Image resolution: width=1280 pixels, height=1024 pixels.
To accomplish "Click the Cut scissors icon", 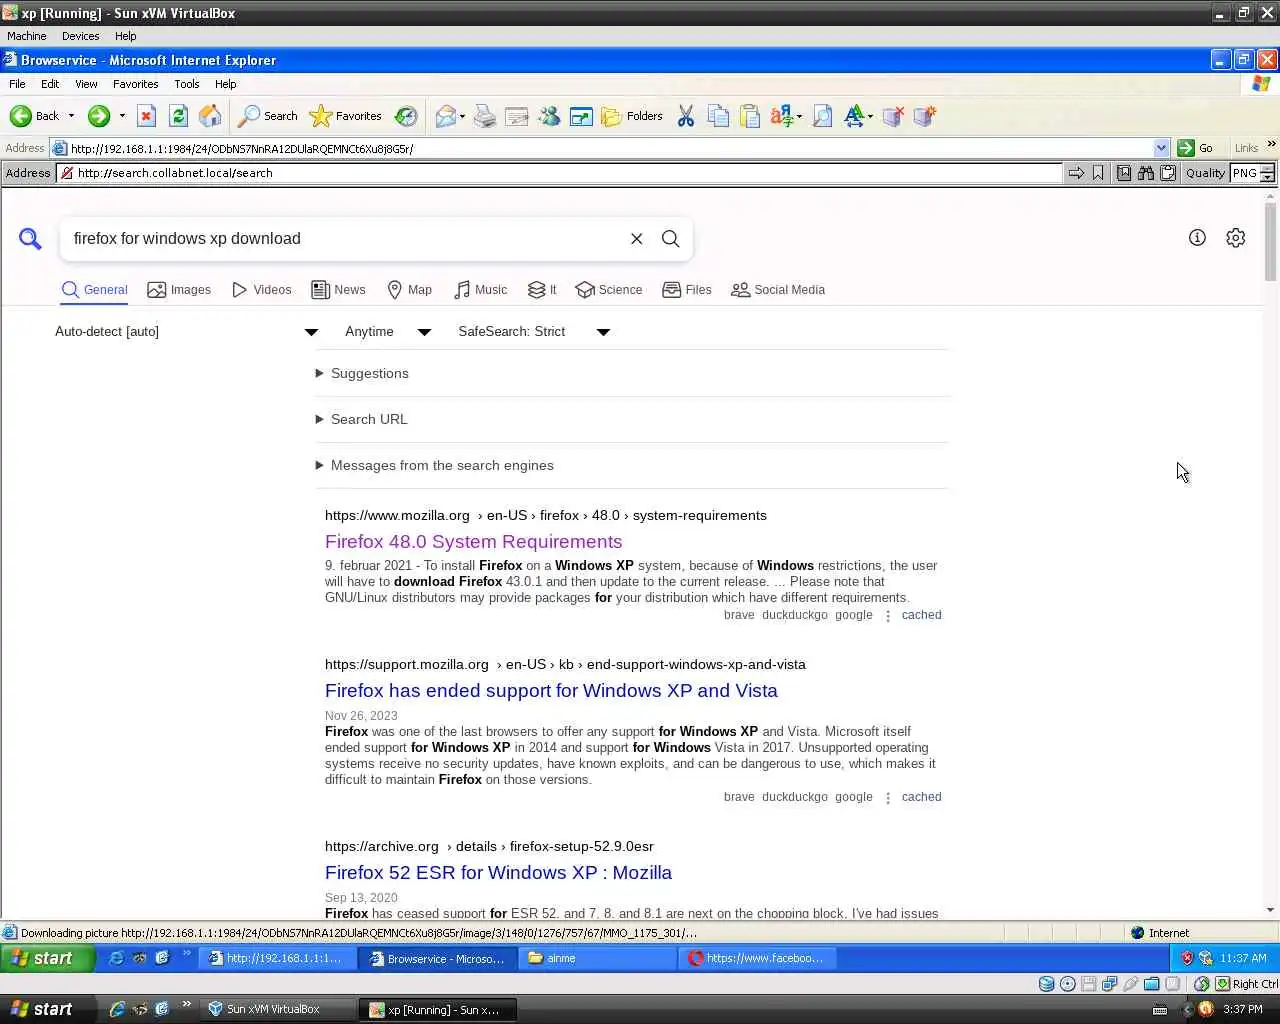I will (x=686, y=116).
